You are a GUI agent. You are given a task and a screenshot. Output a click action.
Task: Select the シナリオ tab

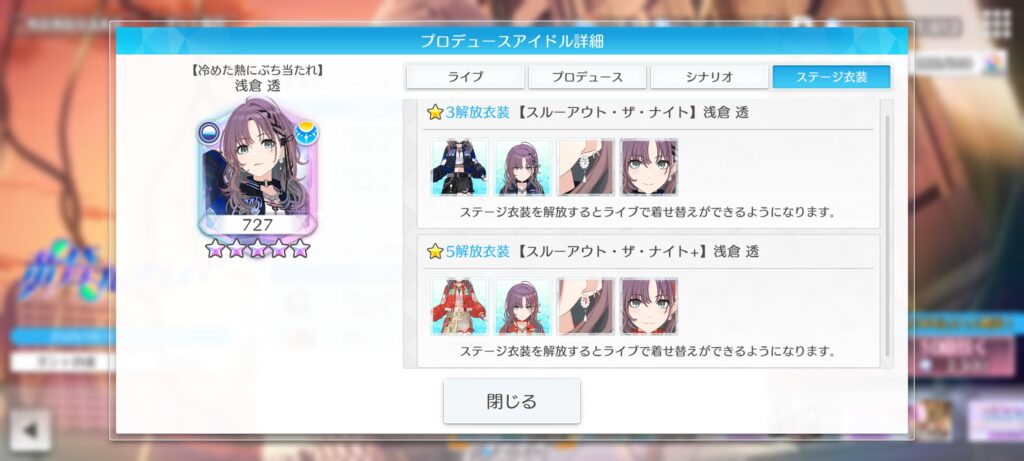[x=709, y=77]
